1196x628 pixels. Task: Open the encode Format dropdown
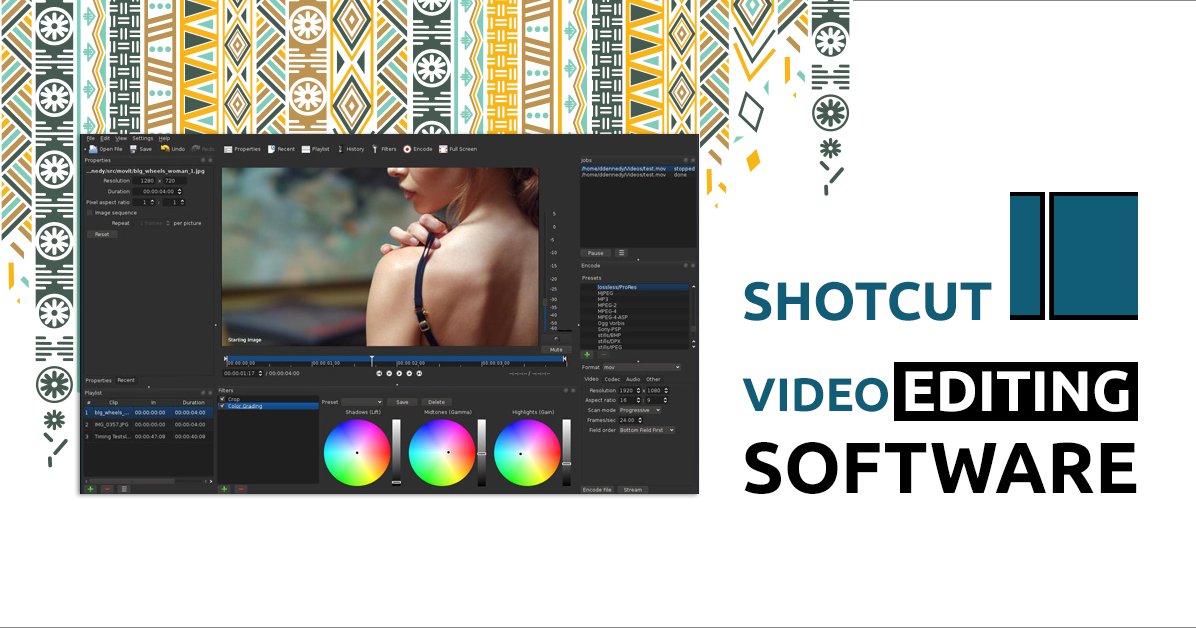(641, 368)
